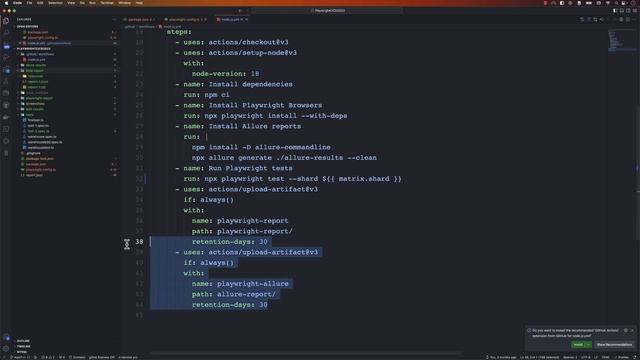Collapse the OPEN EDITORS section
Image resolution: width=640 pixels, height=360 pixels.
[28, 27]
